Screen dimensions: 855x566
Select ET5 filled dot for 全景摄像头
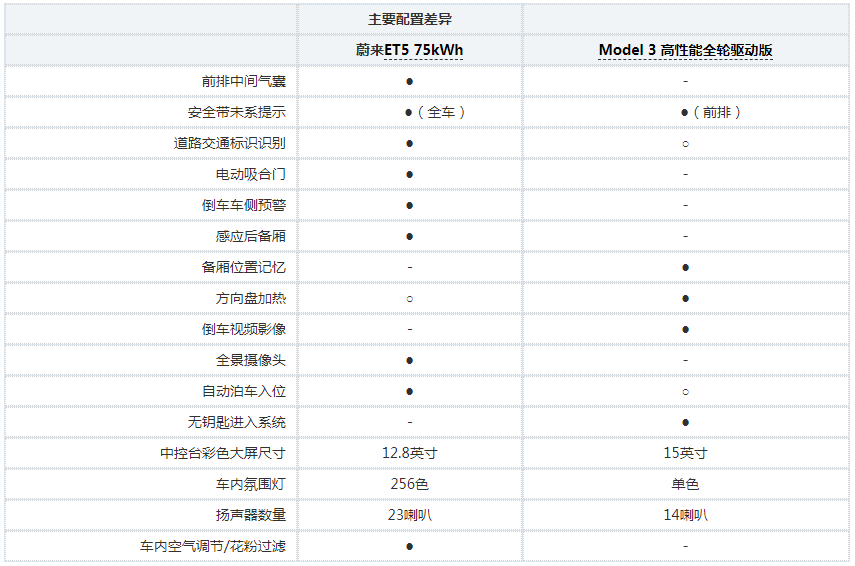click(410, 361)
